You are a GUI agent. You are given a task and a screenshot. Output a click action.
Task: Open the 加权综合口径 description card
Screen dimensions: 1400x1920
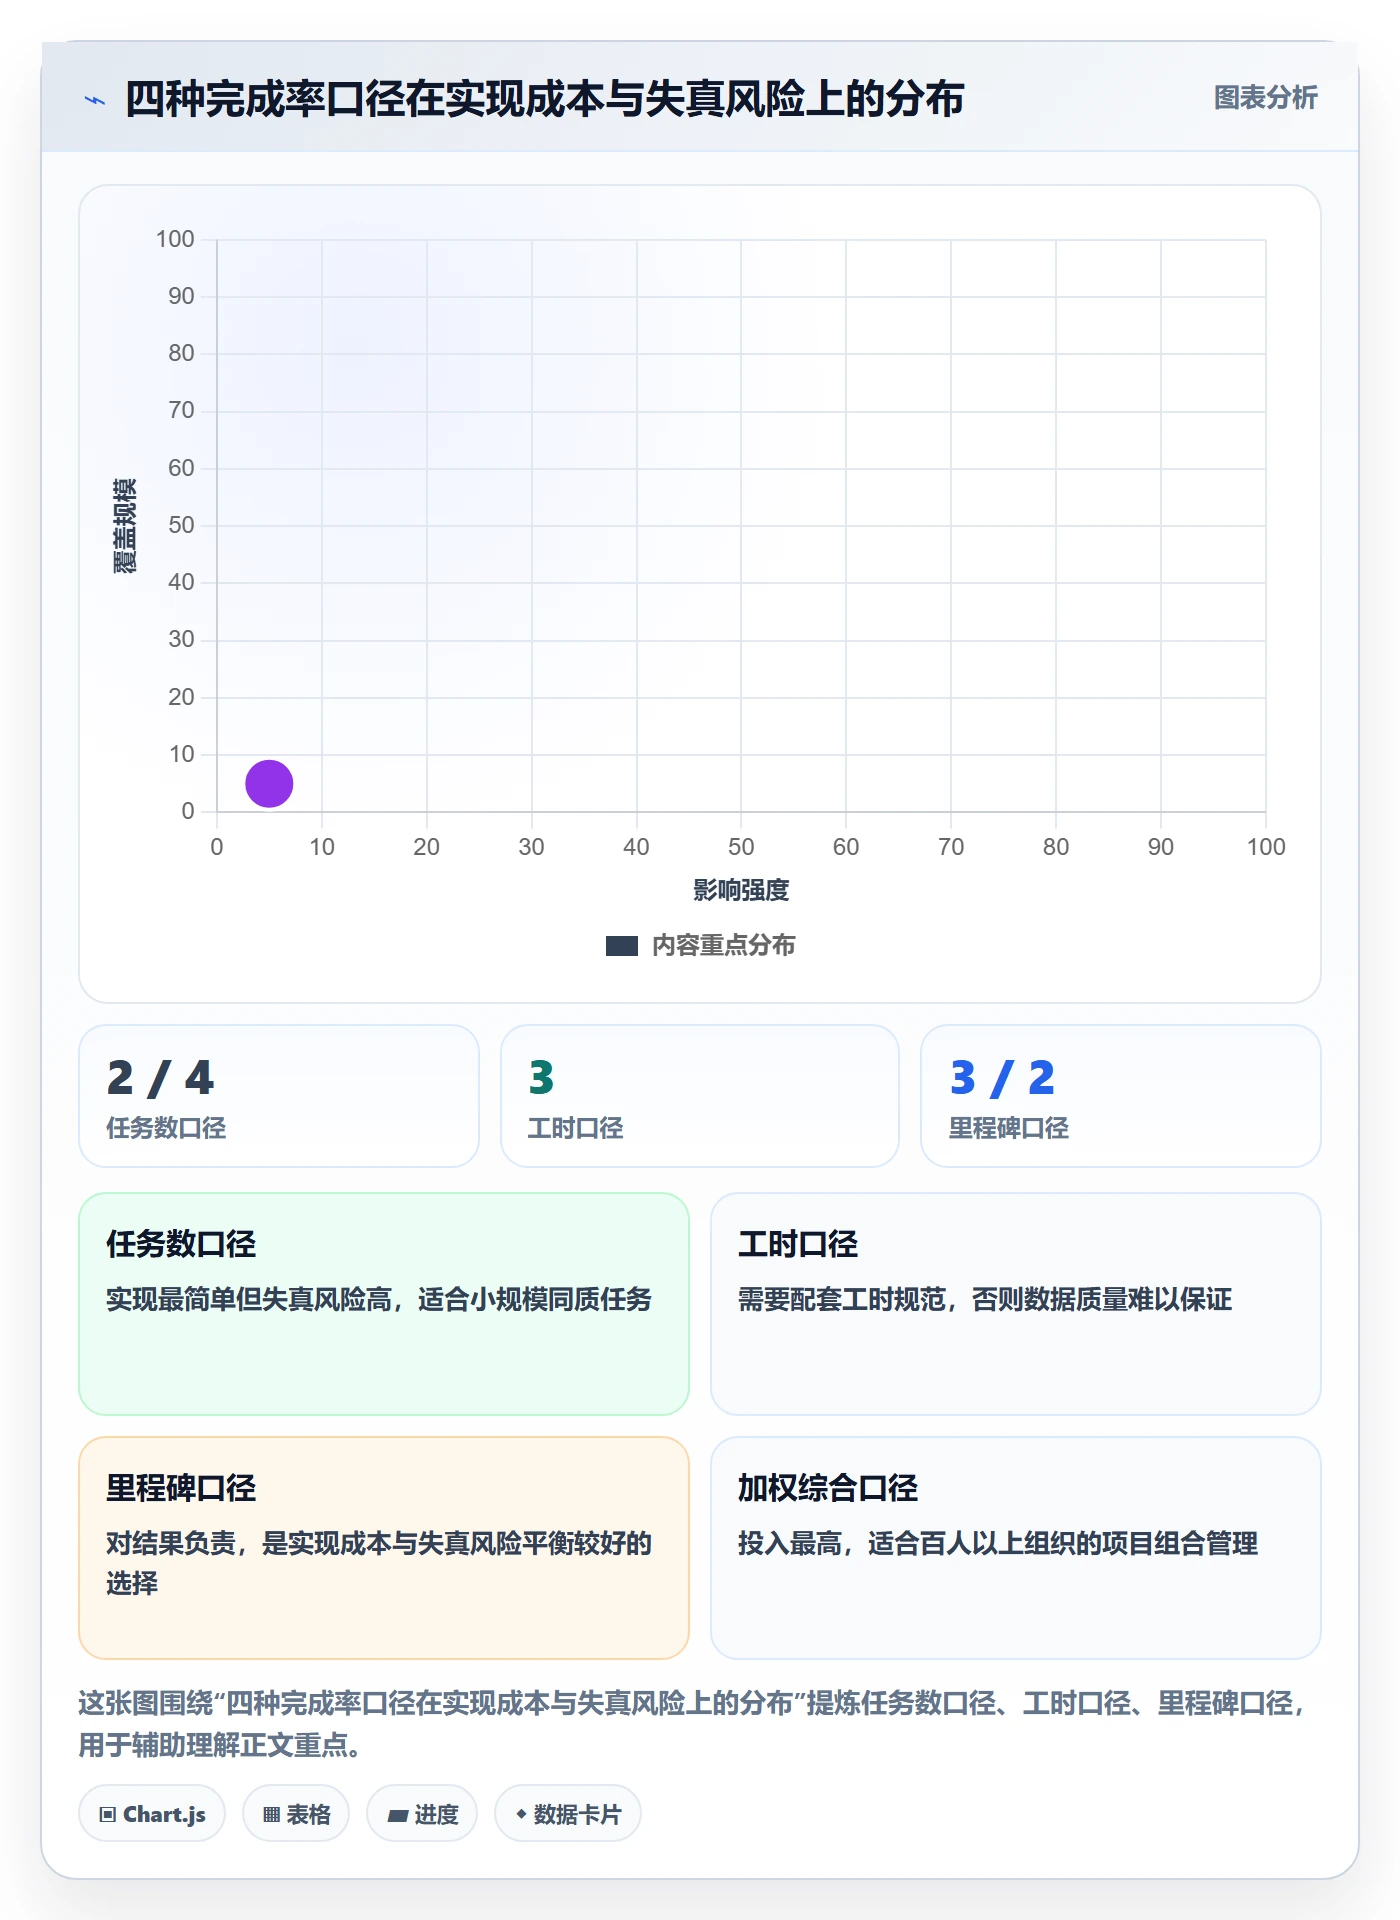1016,1548
